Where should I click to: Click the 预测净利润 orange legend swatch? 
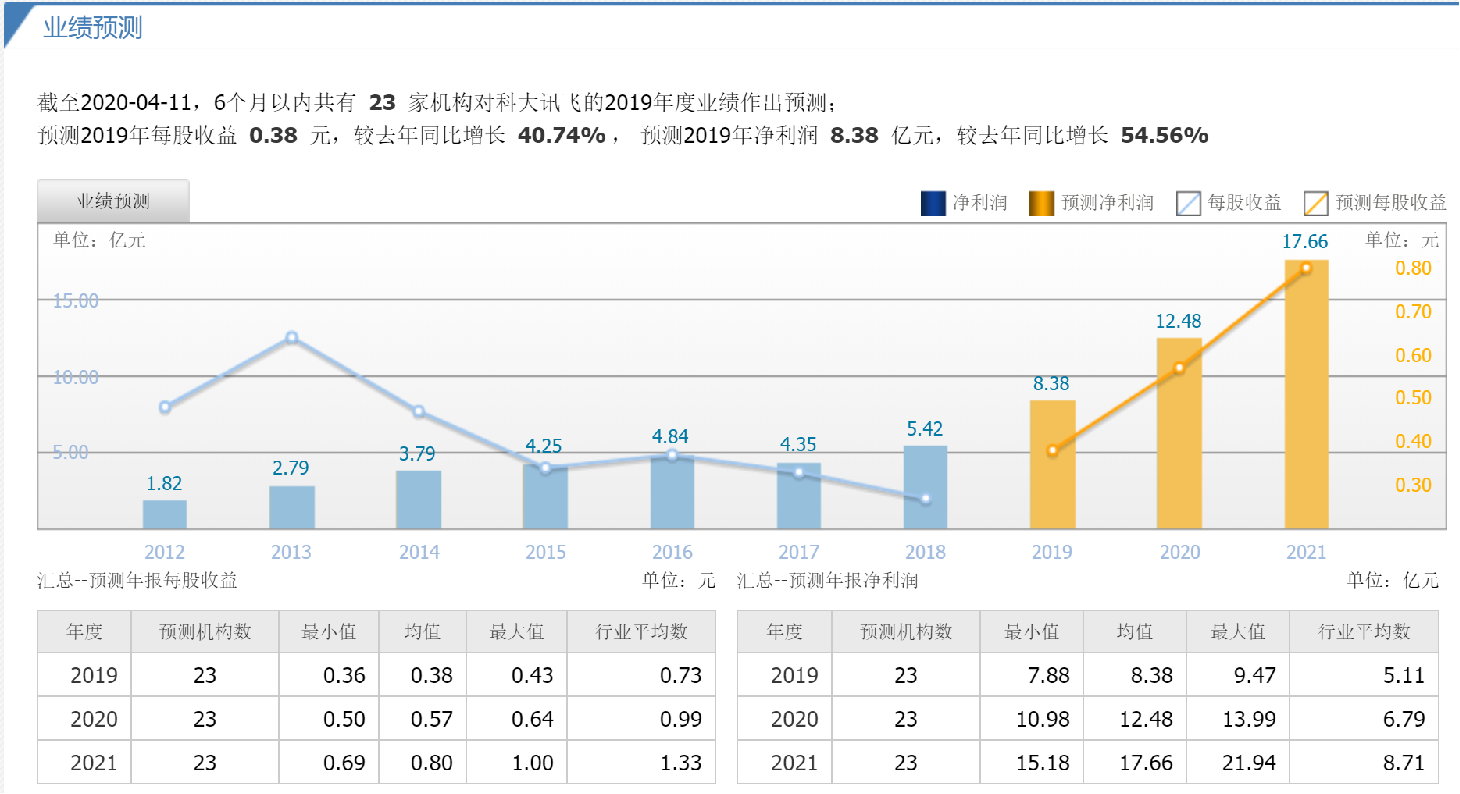point(1040,203)
